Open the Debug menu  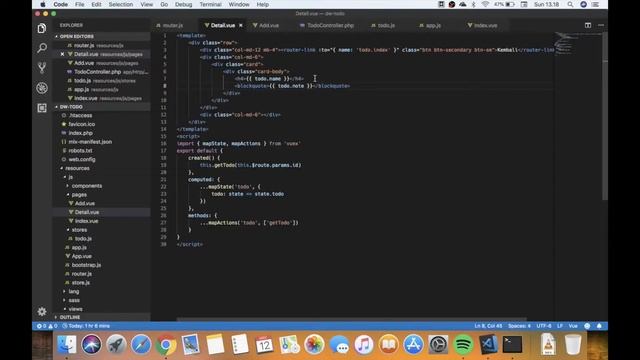click(183, 4)
